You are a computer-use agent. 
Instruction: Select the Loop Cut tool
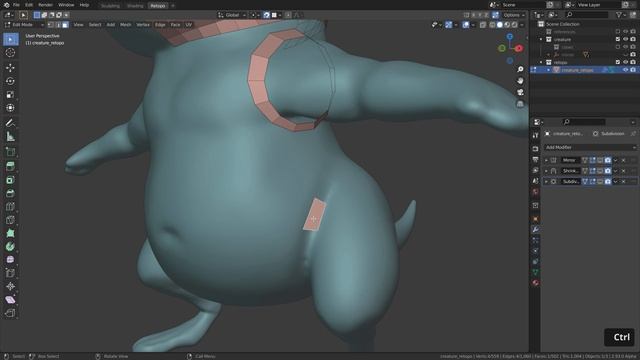point(10,207)
